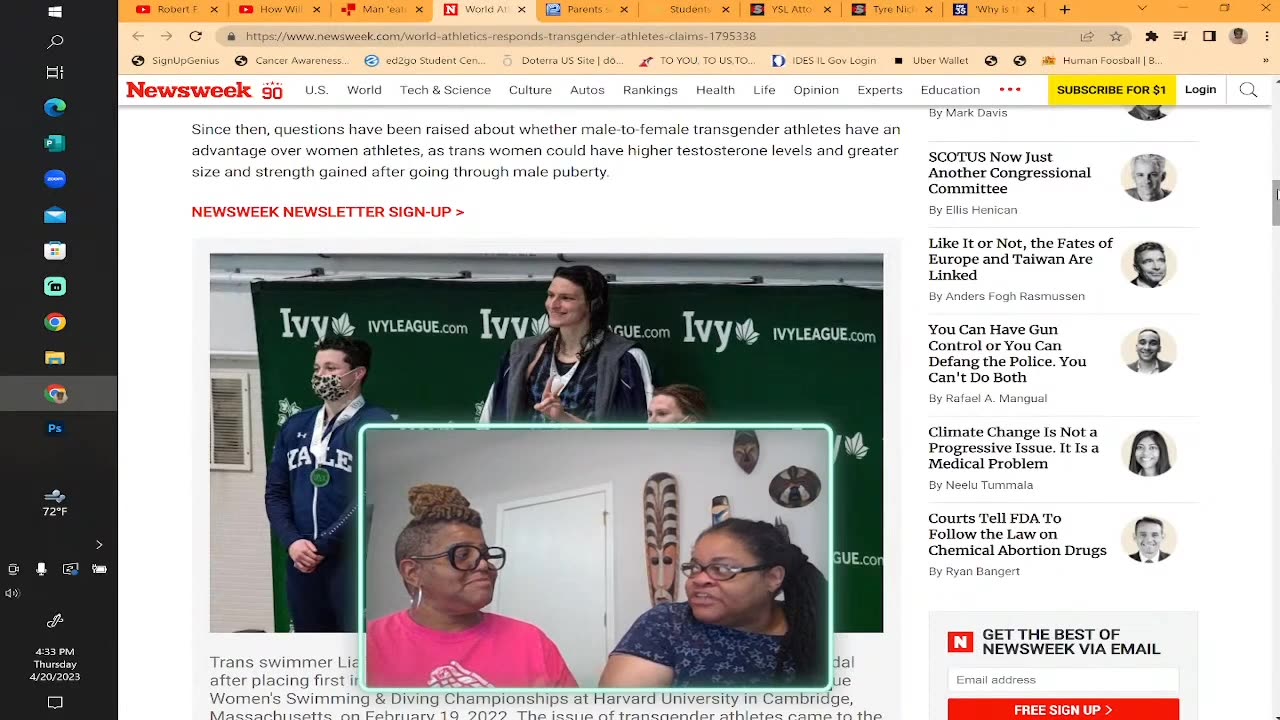Click the Free Sign Up button
Viewport: 1280px width, 720px height.
(x=1063, y=710)
